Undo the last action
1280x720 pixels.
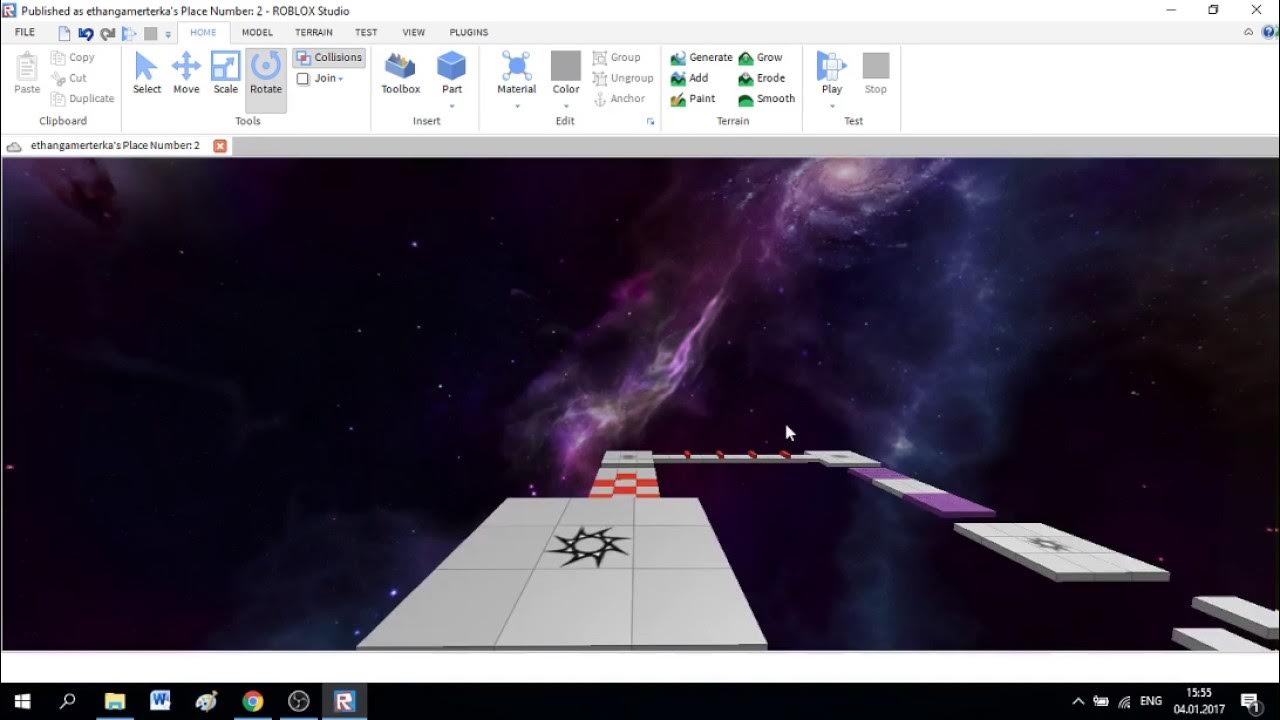coord(86,33)
